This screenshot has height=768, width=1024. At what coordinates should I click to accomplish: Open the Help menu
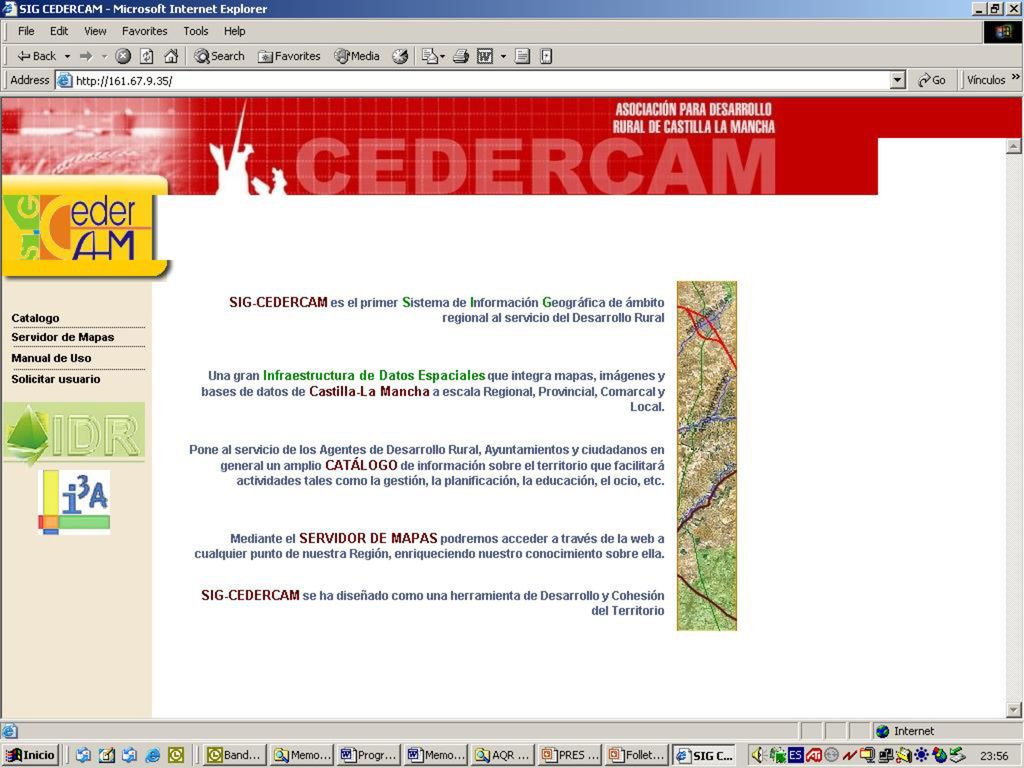click(234, 31)
